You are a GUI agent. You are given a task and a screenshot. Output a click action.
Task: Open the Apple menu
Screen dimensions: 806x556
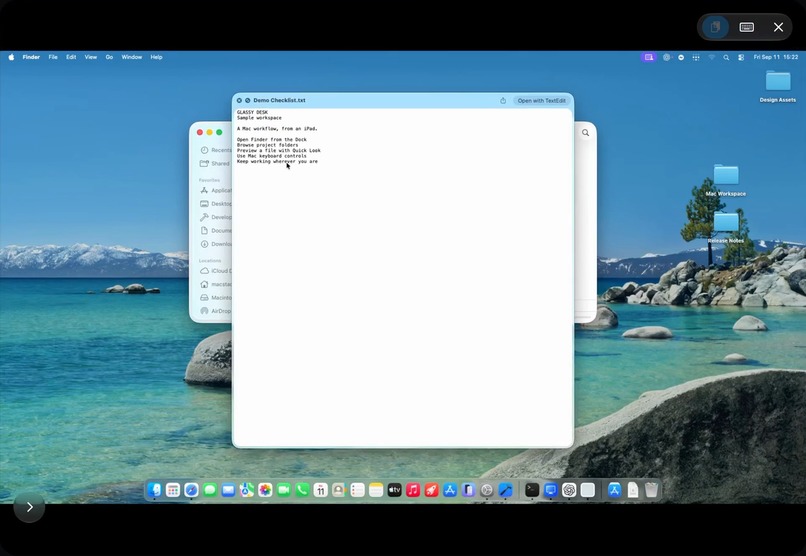[11, 57]
